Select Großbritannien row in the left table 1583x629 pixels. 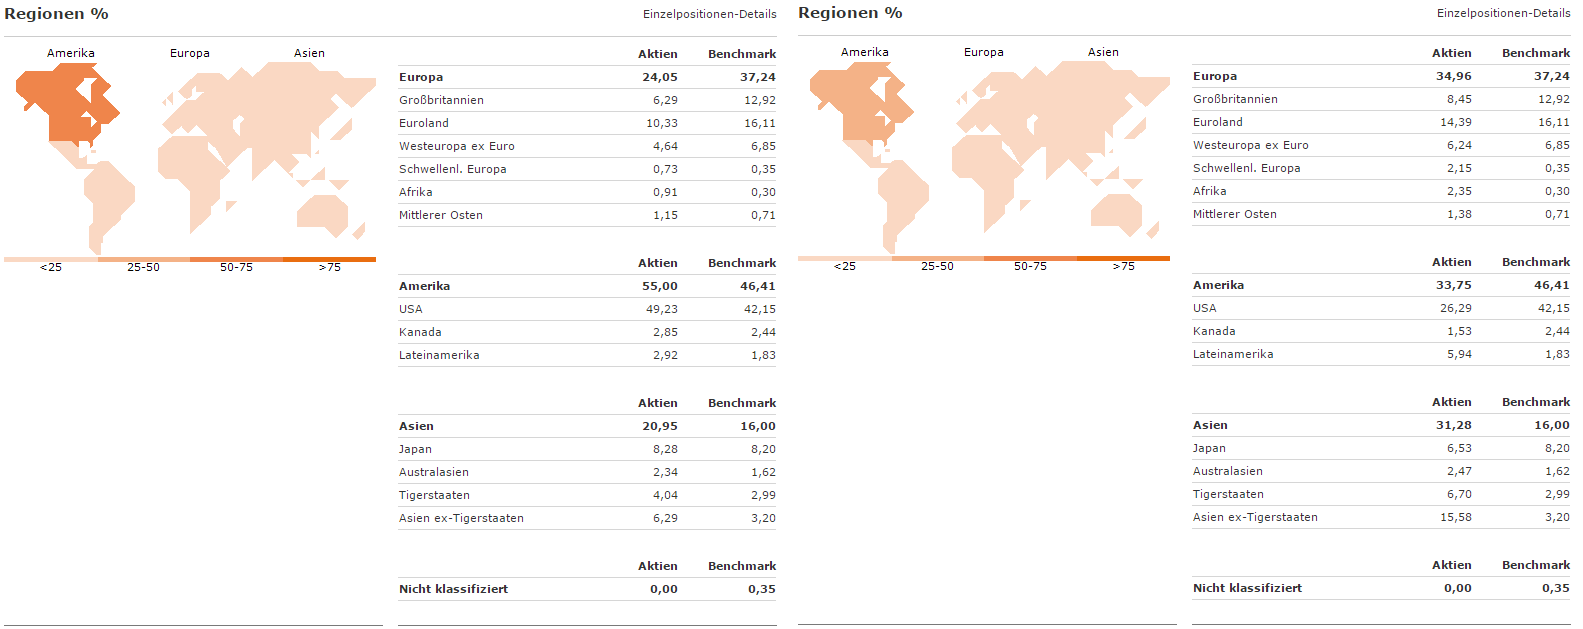click(587, 100)
